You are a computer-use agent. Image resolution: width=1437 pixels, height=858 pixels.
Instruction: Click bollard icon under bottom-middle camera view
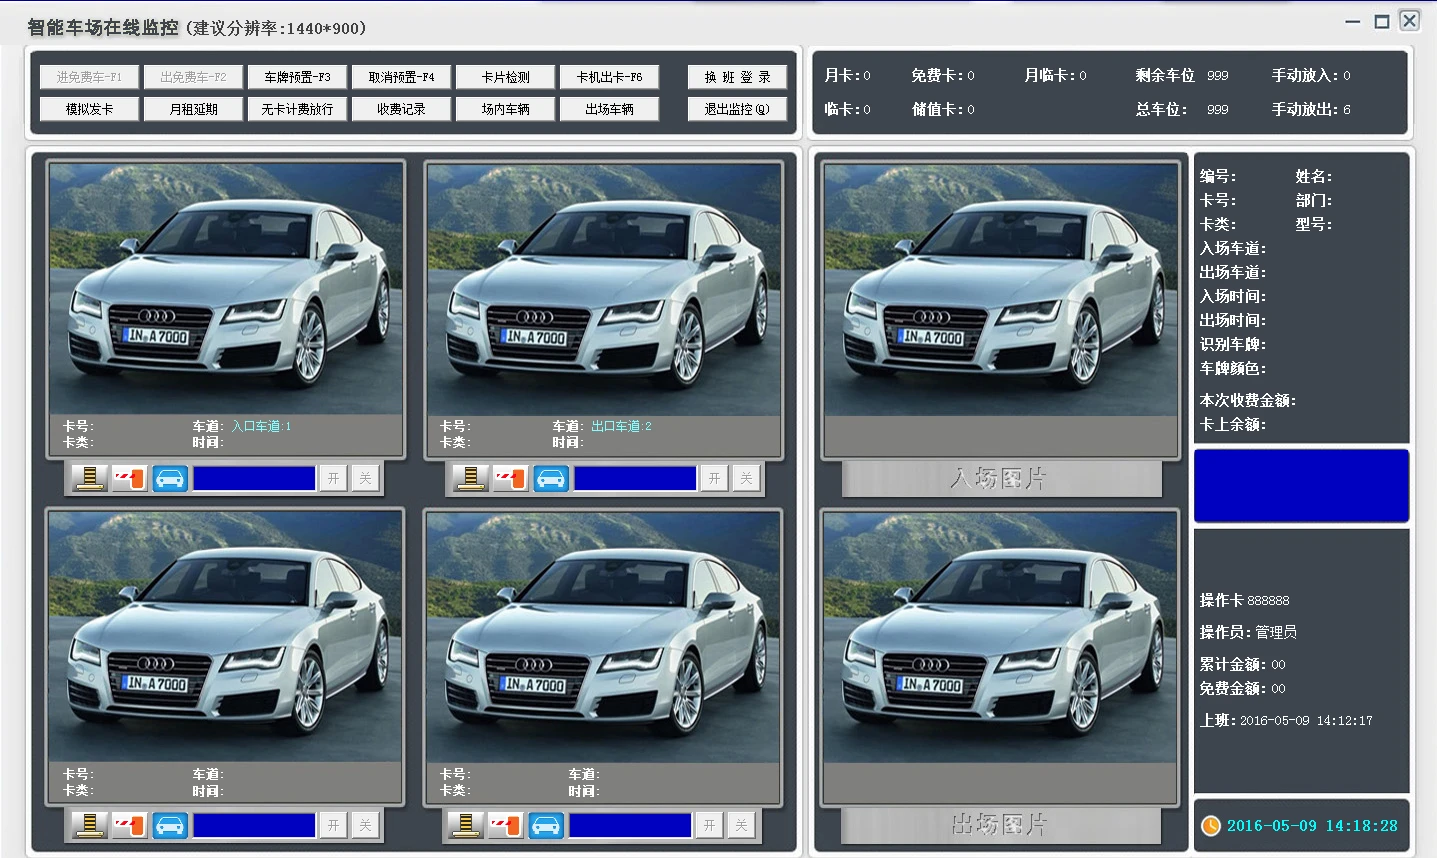(x=466, y=825)
